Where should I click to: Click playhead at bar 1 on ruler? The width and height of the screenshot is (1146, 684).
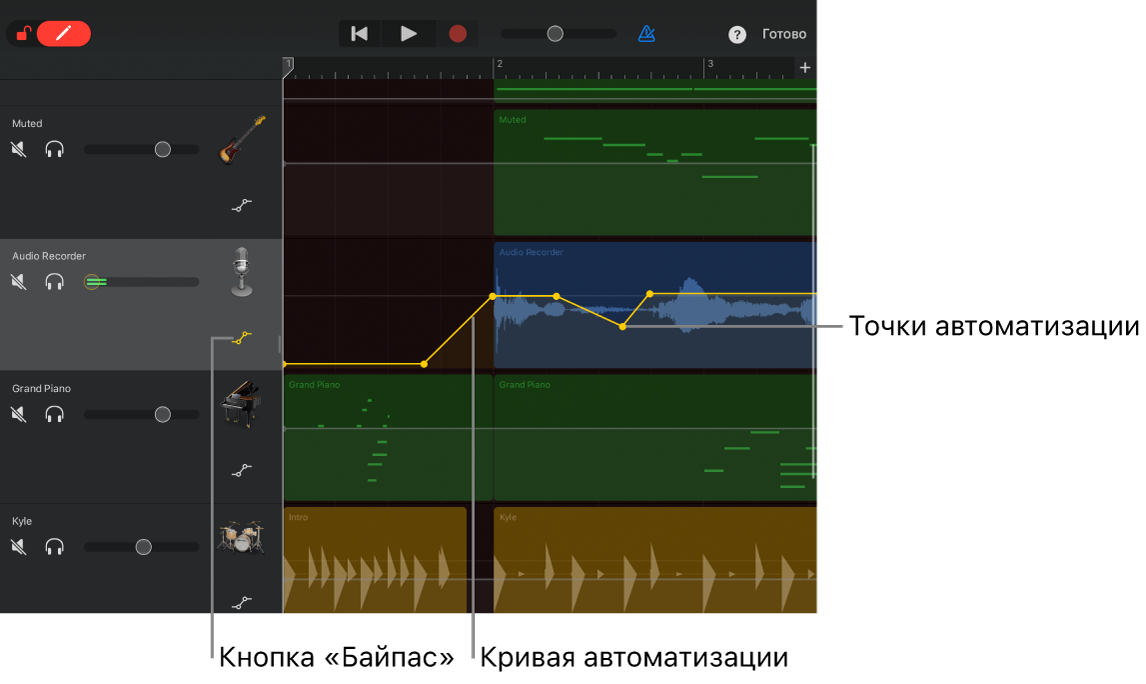click(289, 66)
